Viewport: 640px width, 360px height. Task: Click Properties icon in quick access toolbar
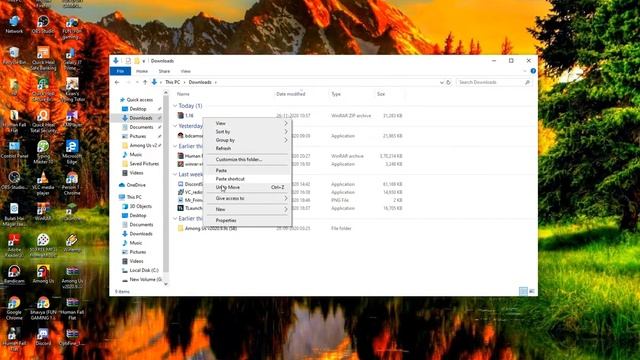(x=128, y=61)
